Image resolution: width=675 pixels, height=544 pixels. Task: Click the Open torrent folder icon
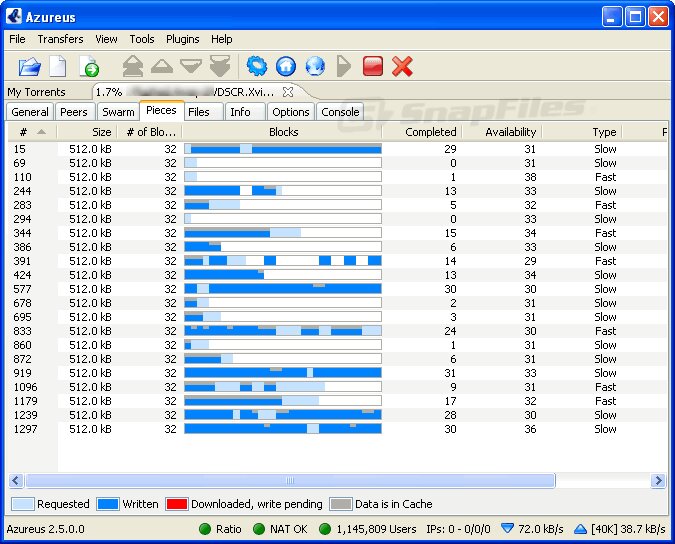[29, 67]
